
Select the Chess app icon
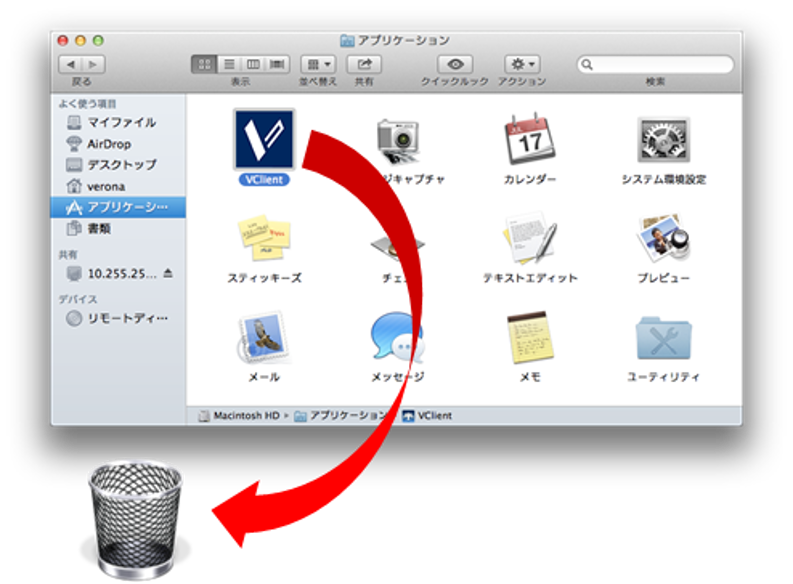tap(397, 245)
